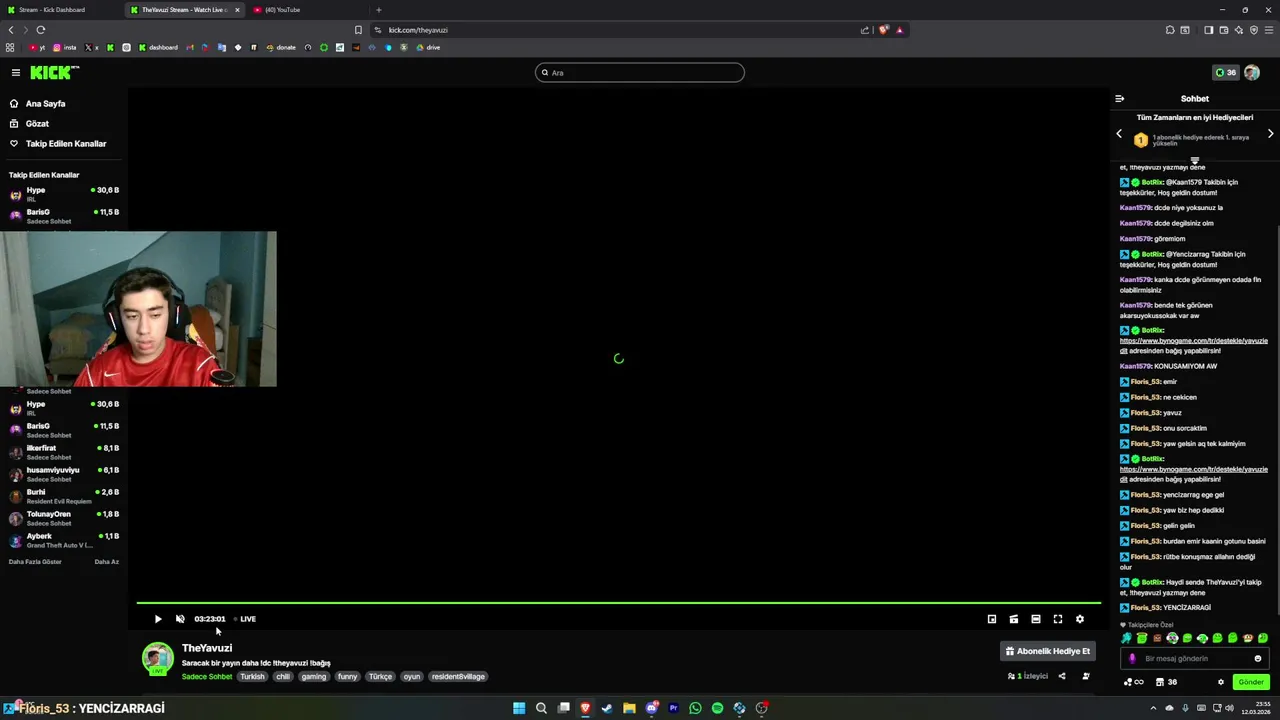Click the Ara search field
Screen dimensions: 1280x720
click(x=640, y=72)
